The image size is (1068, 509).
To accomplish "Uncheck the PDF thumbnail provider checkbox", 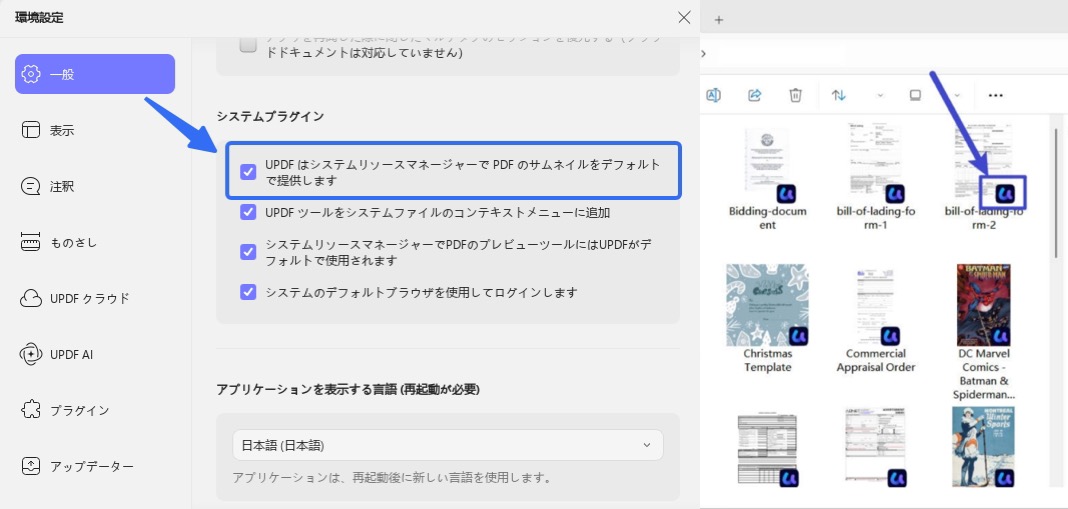I will coord(248,172).
